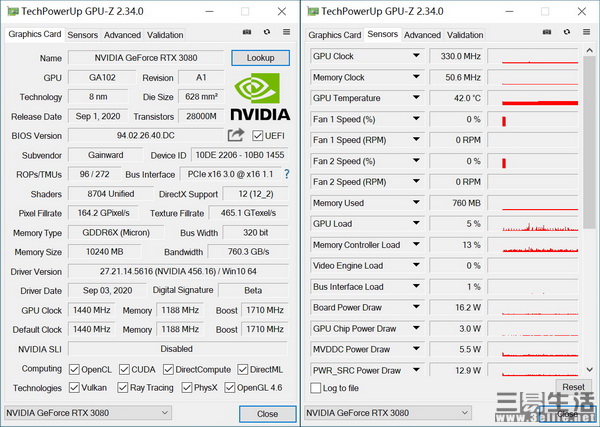
Task: Open the Fan 1 Speed (%) dropdown
Action: pyautogui.click(x=416, y=119)
